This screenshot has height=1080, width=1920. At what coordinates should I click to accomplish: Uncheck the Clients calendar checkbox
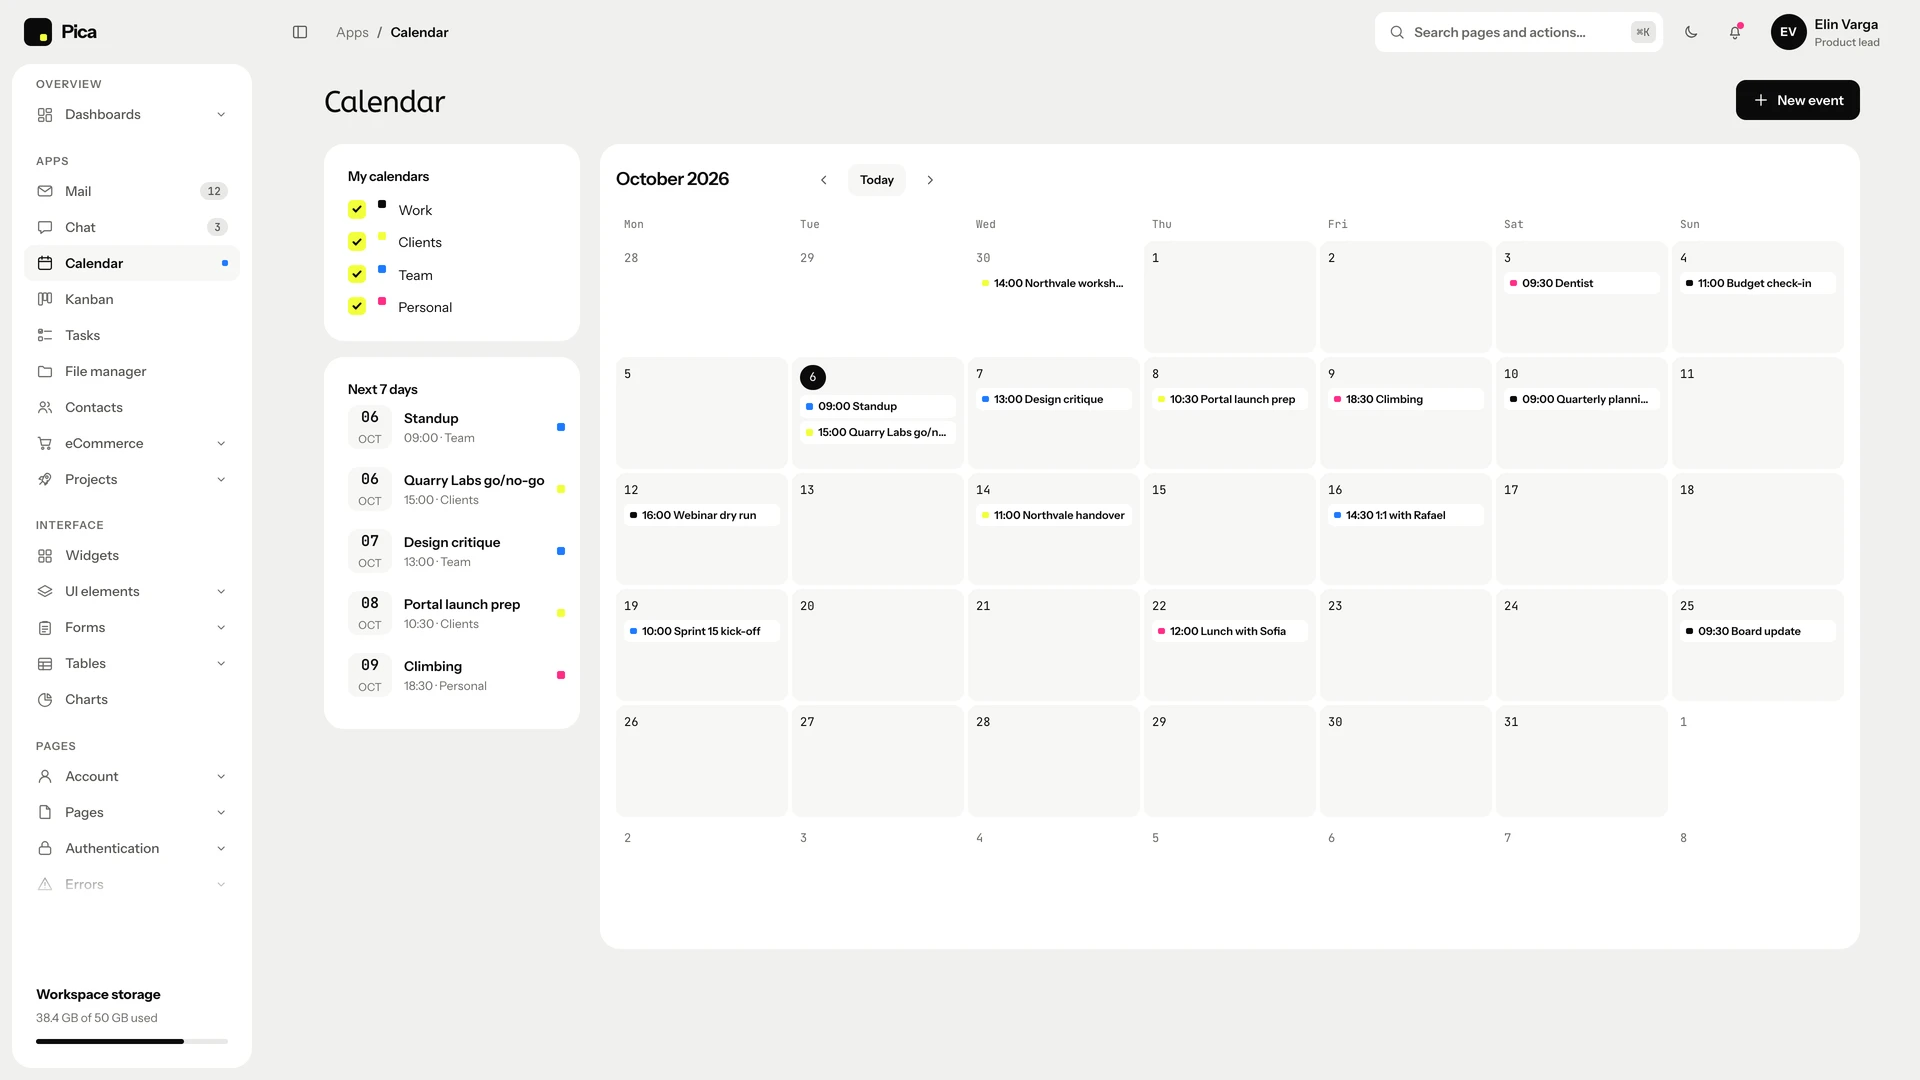pyautogui.click(x=357, y=241)
